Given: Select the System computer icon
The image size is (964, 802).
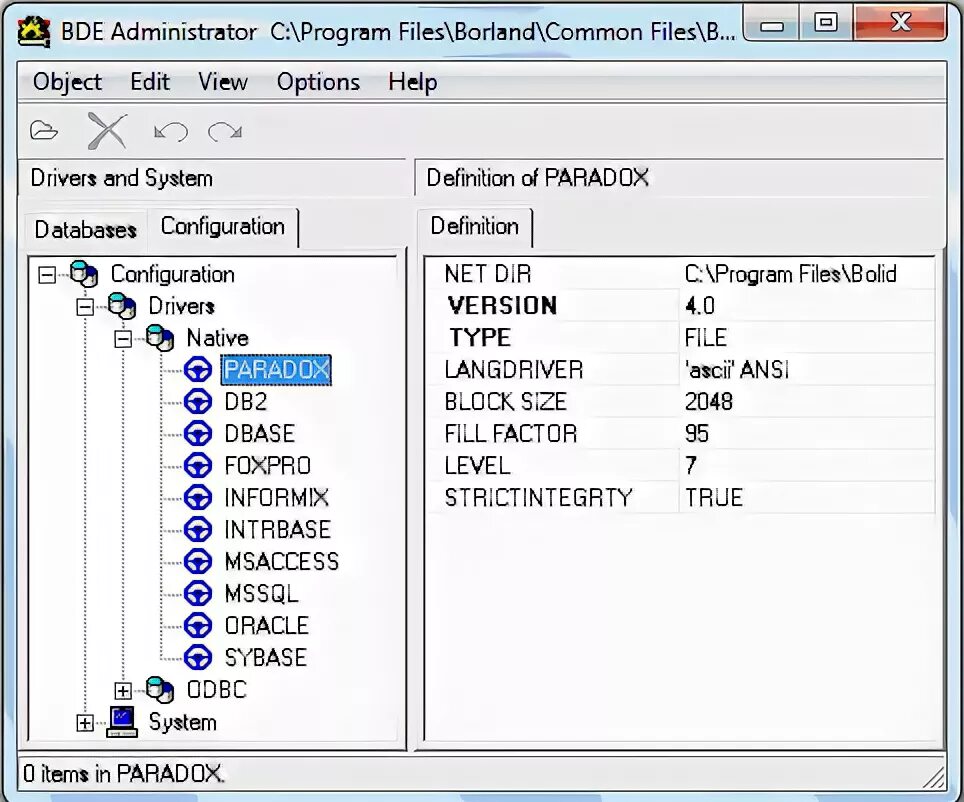Looking at the screenshot, I should click(120, 722).
